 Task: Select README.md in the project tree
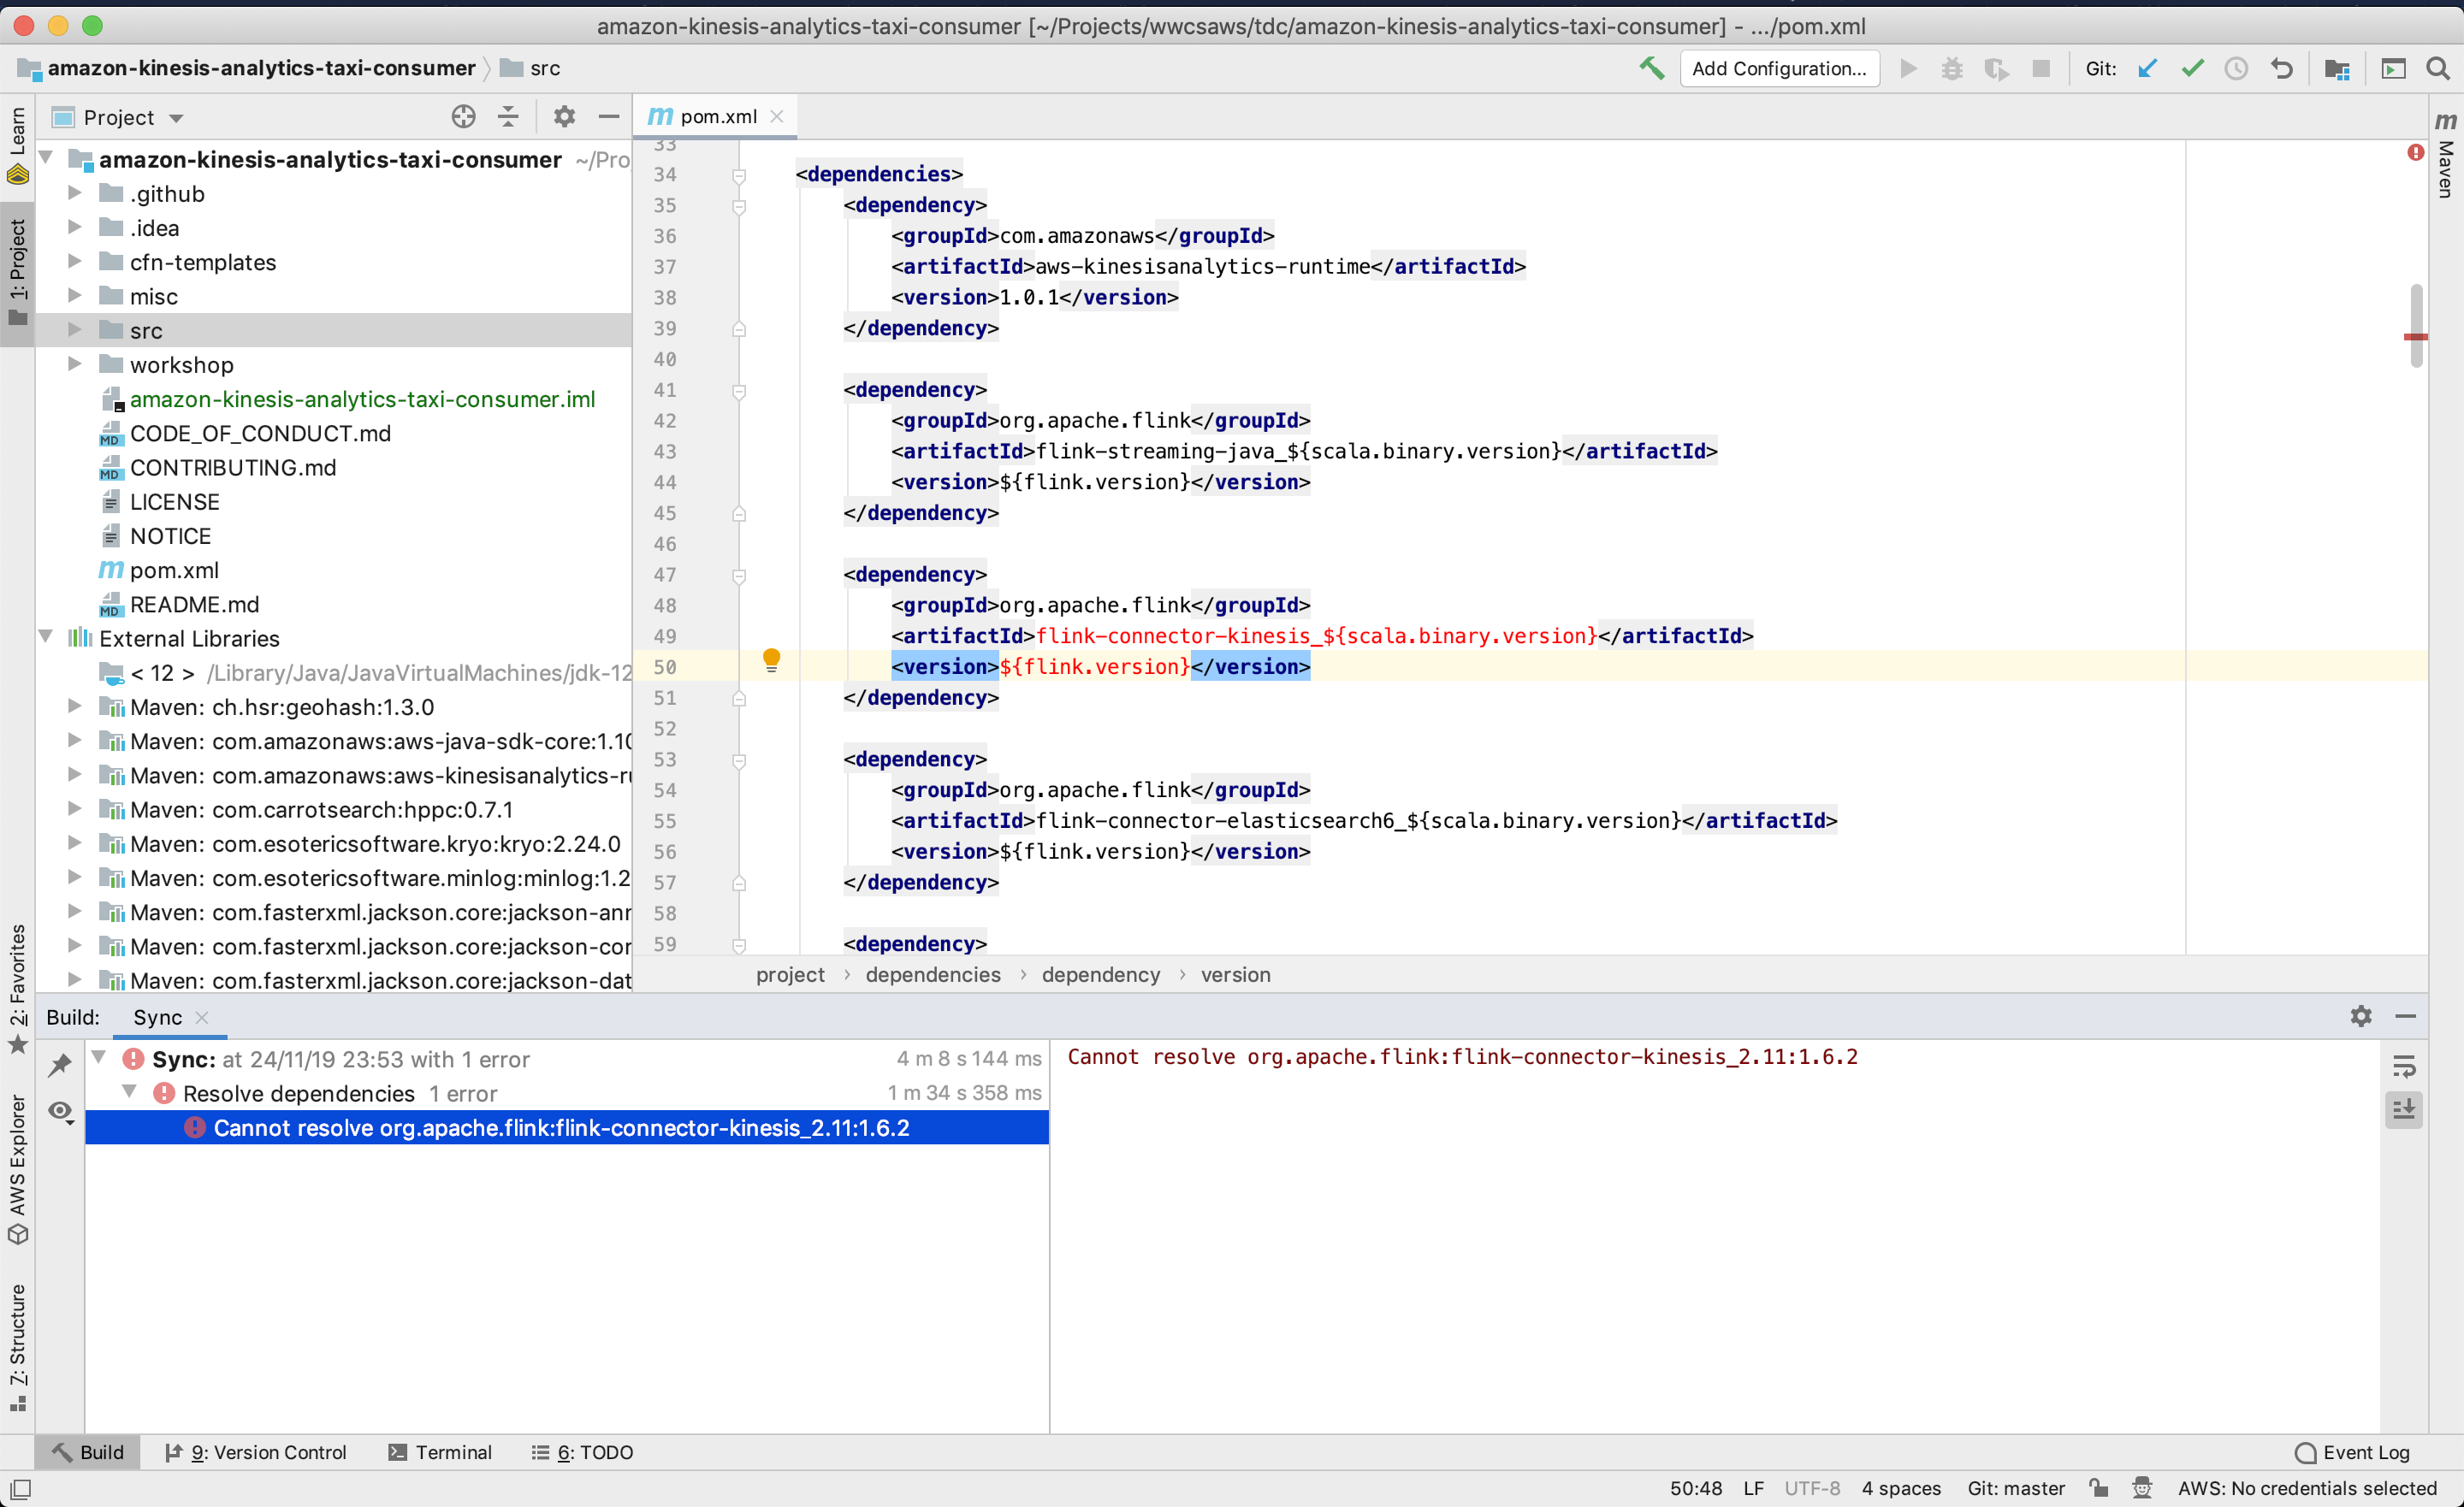[194, 604]
